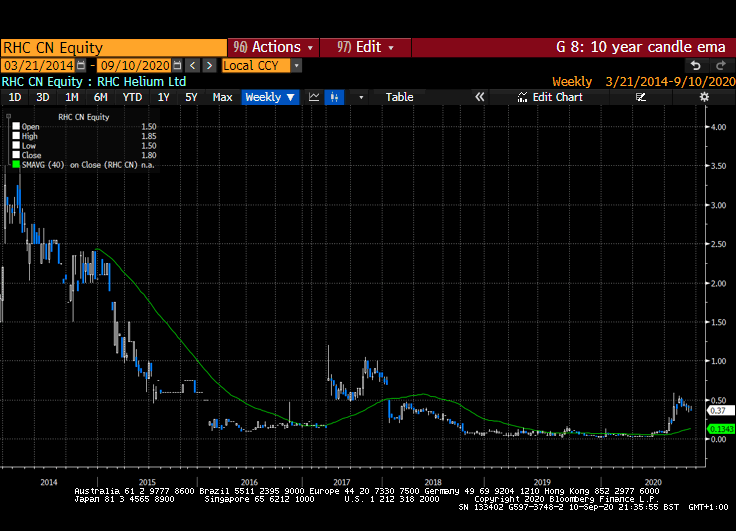Open the start date calendar picker
This screenshot has width=736, height=531.
click(81, 65)
